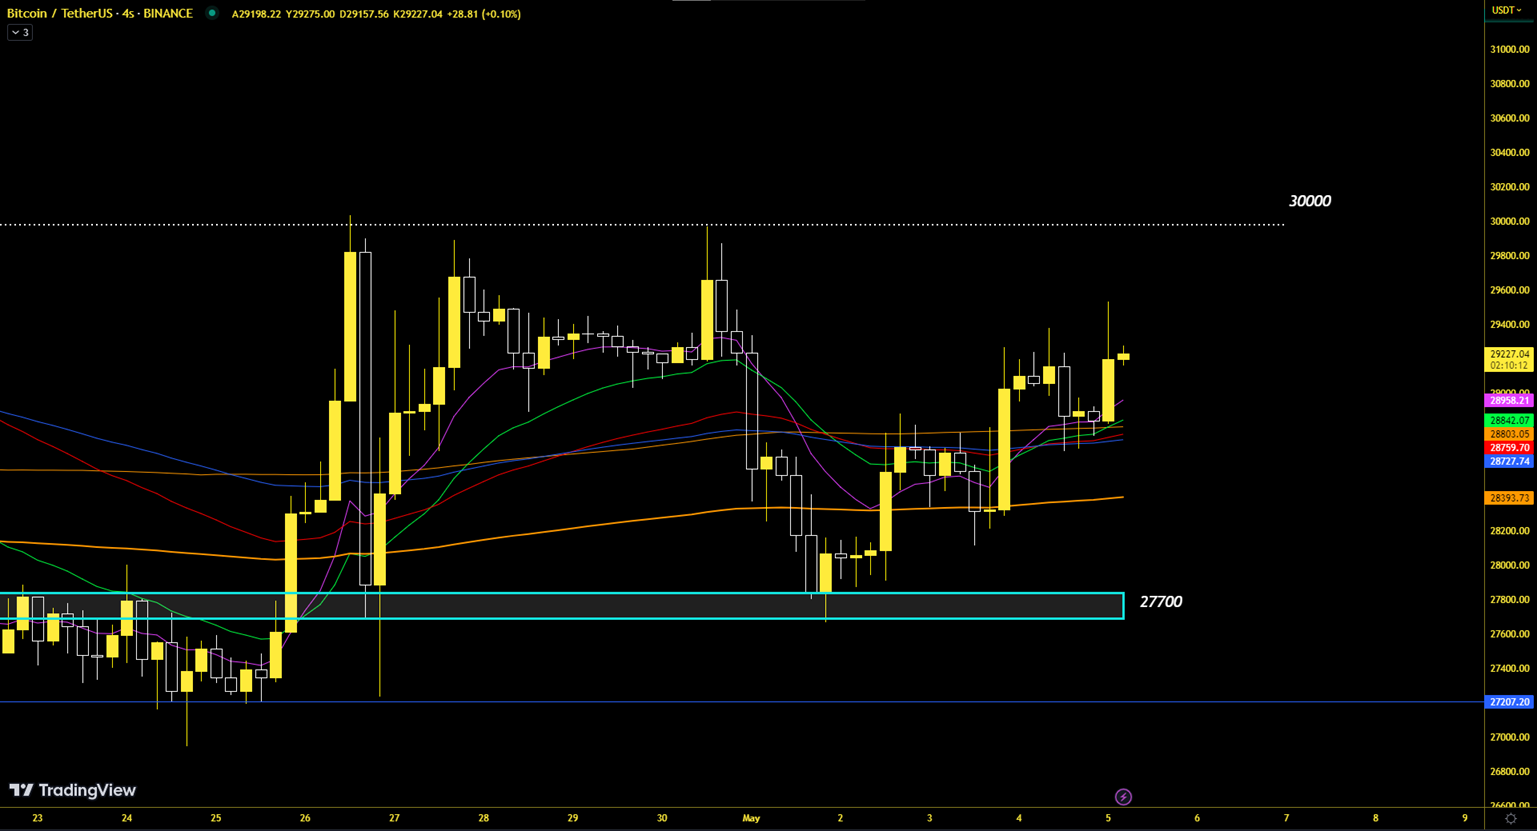The height and width of the screenshot is (831, 1537).
Task: Open chart settings gear icon
Action: tap(1510, 818)
